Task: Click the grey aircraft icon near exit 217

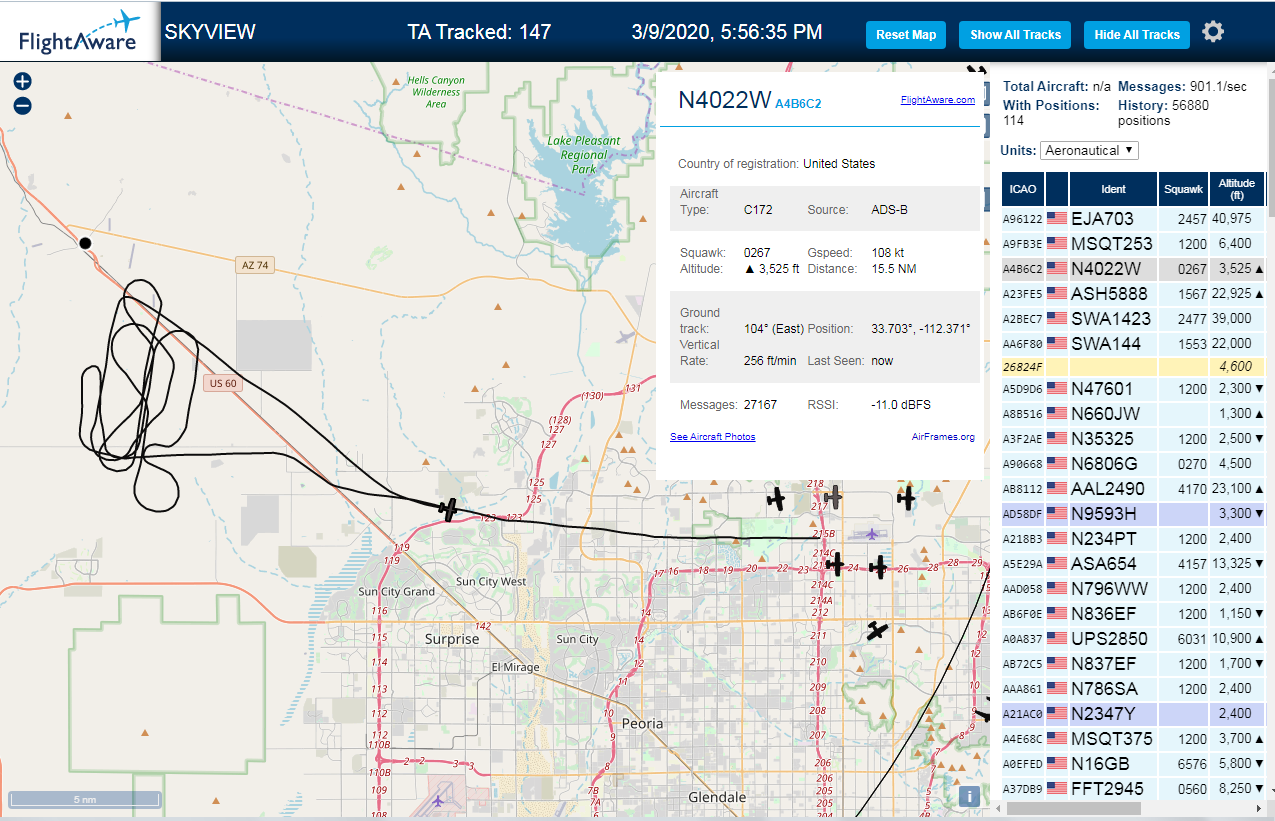Action: pyautogui.click(x=834, y=496)
